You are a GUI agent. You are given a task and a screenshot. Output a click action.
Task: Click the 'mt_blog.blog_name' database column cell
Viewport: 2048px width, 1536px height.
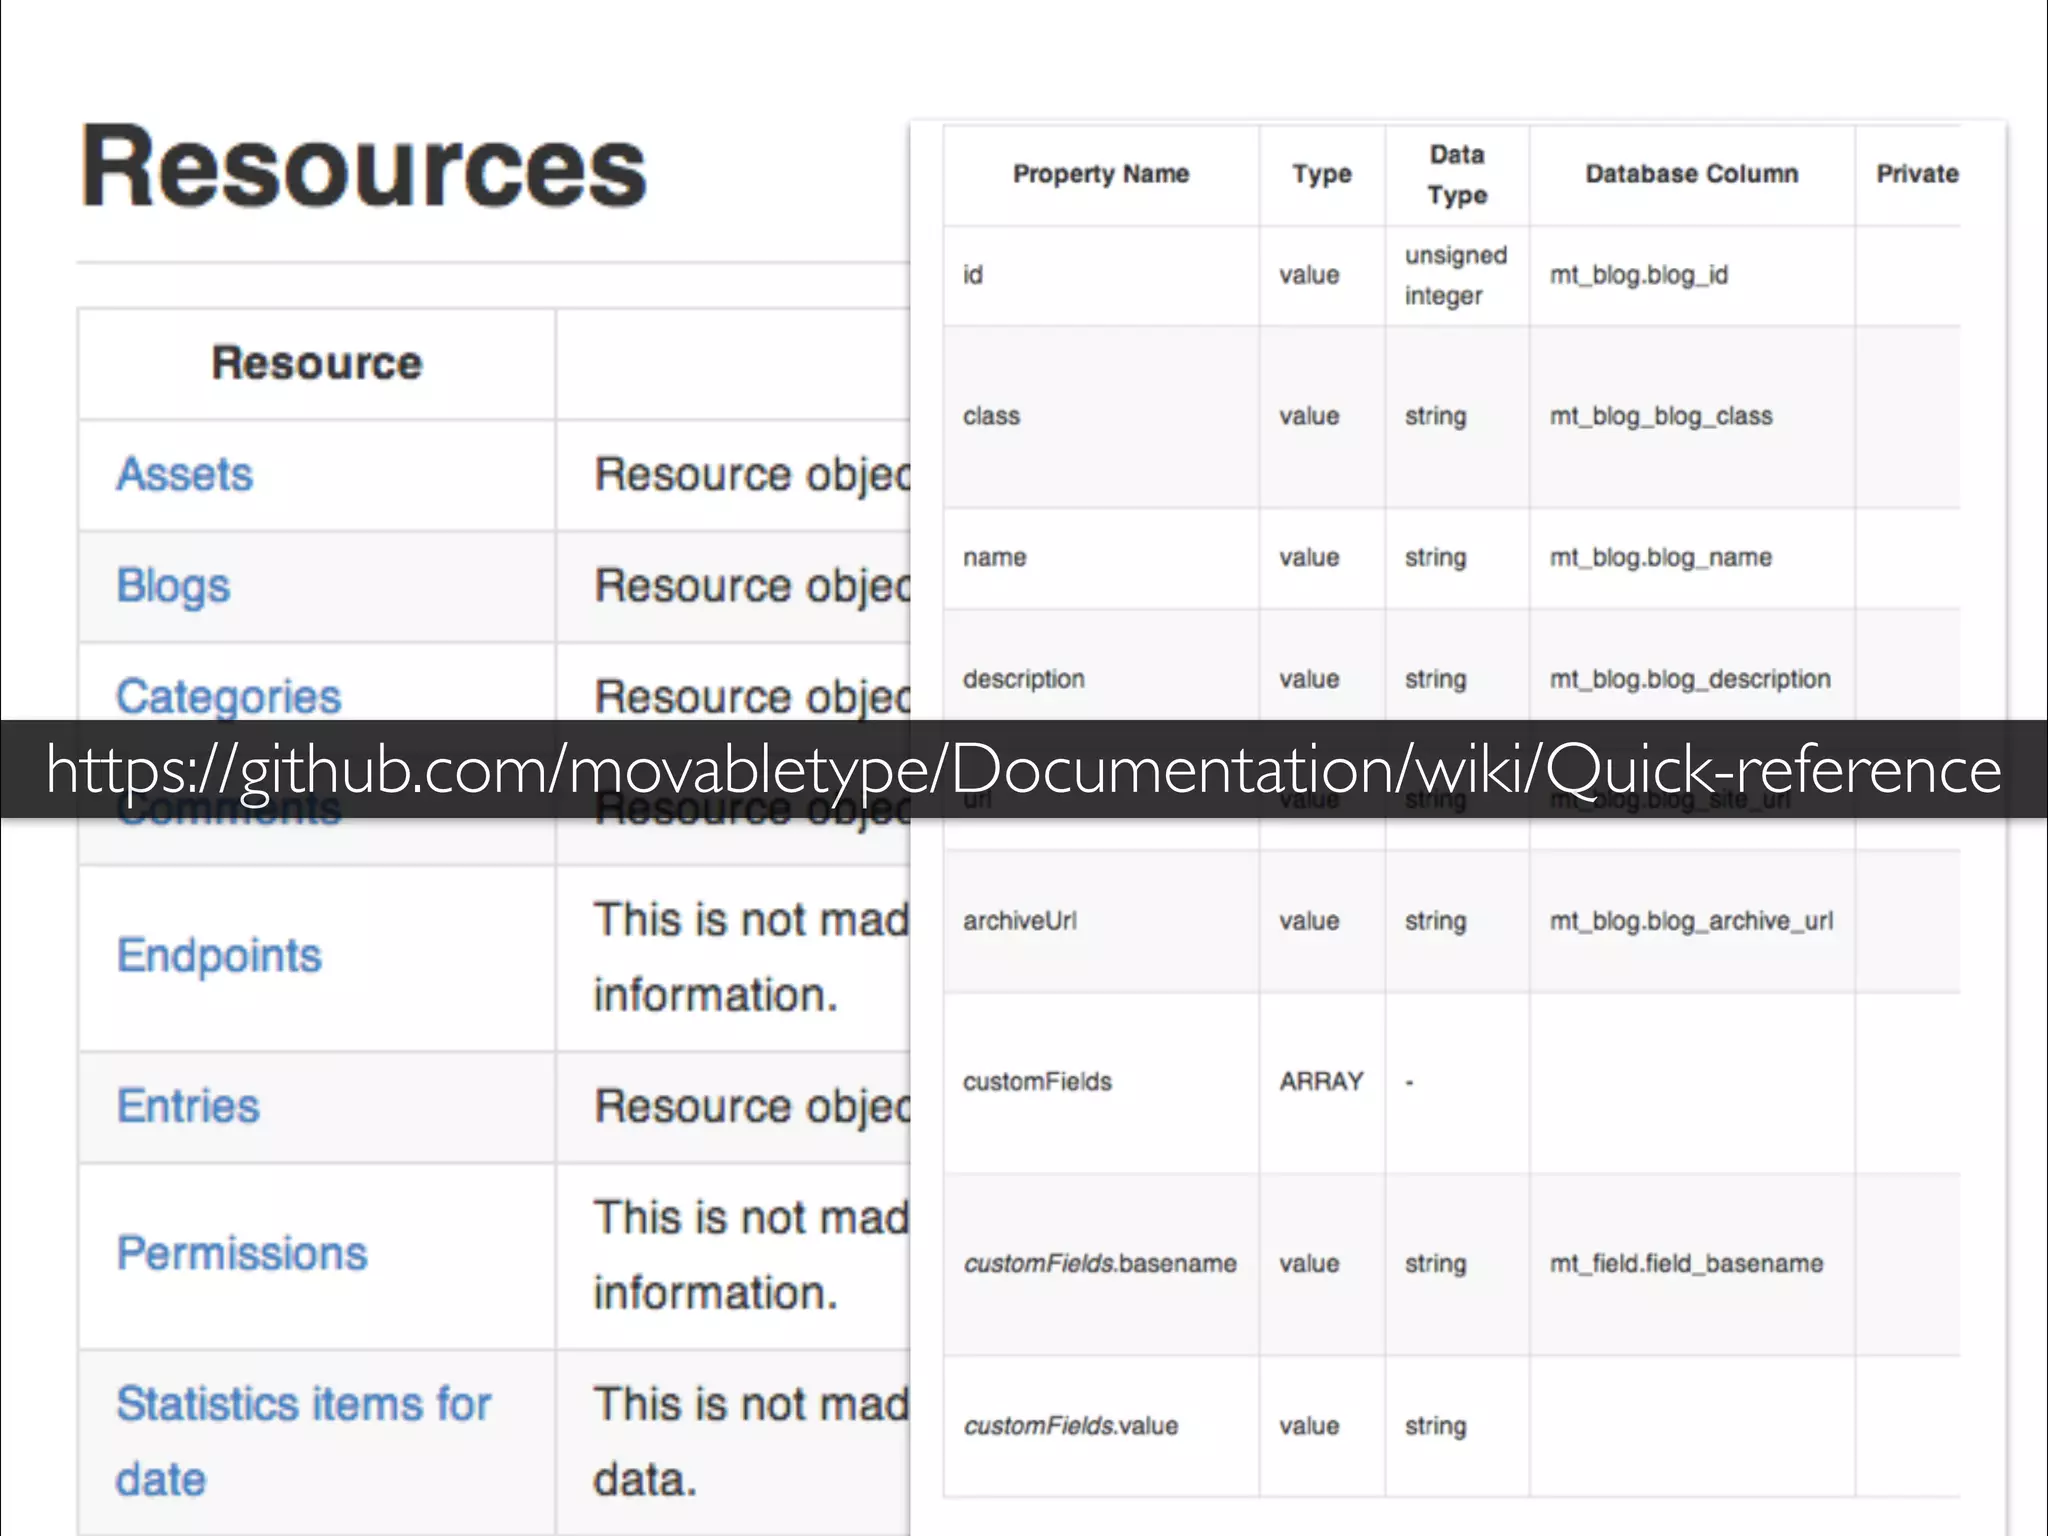coord(1692,557)
